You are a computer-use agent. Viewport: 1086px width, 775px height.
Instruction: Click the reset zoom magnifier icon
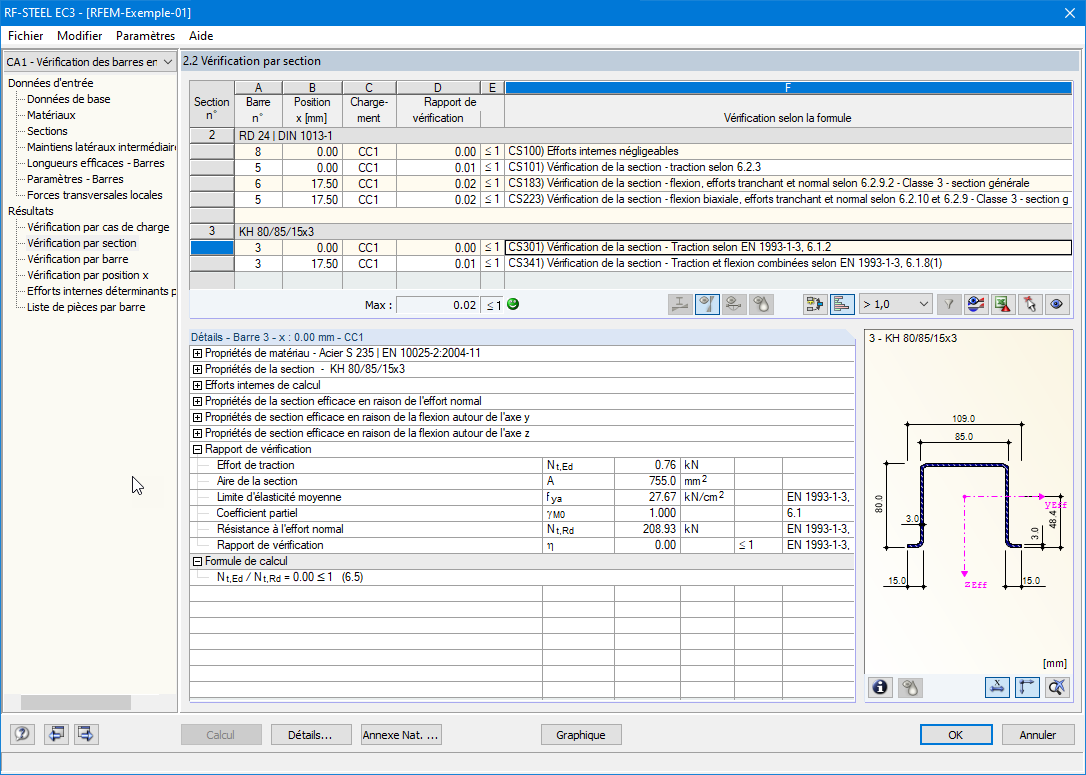[1056, 687]
